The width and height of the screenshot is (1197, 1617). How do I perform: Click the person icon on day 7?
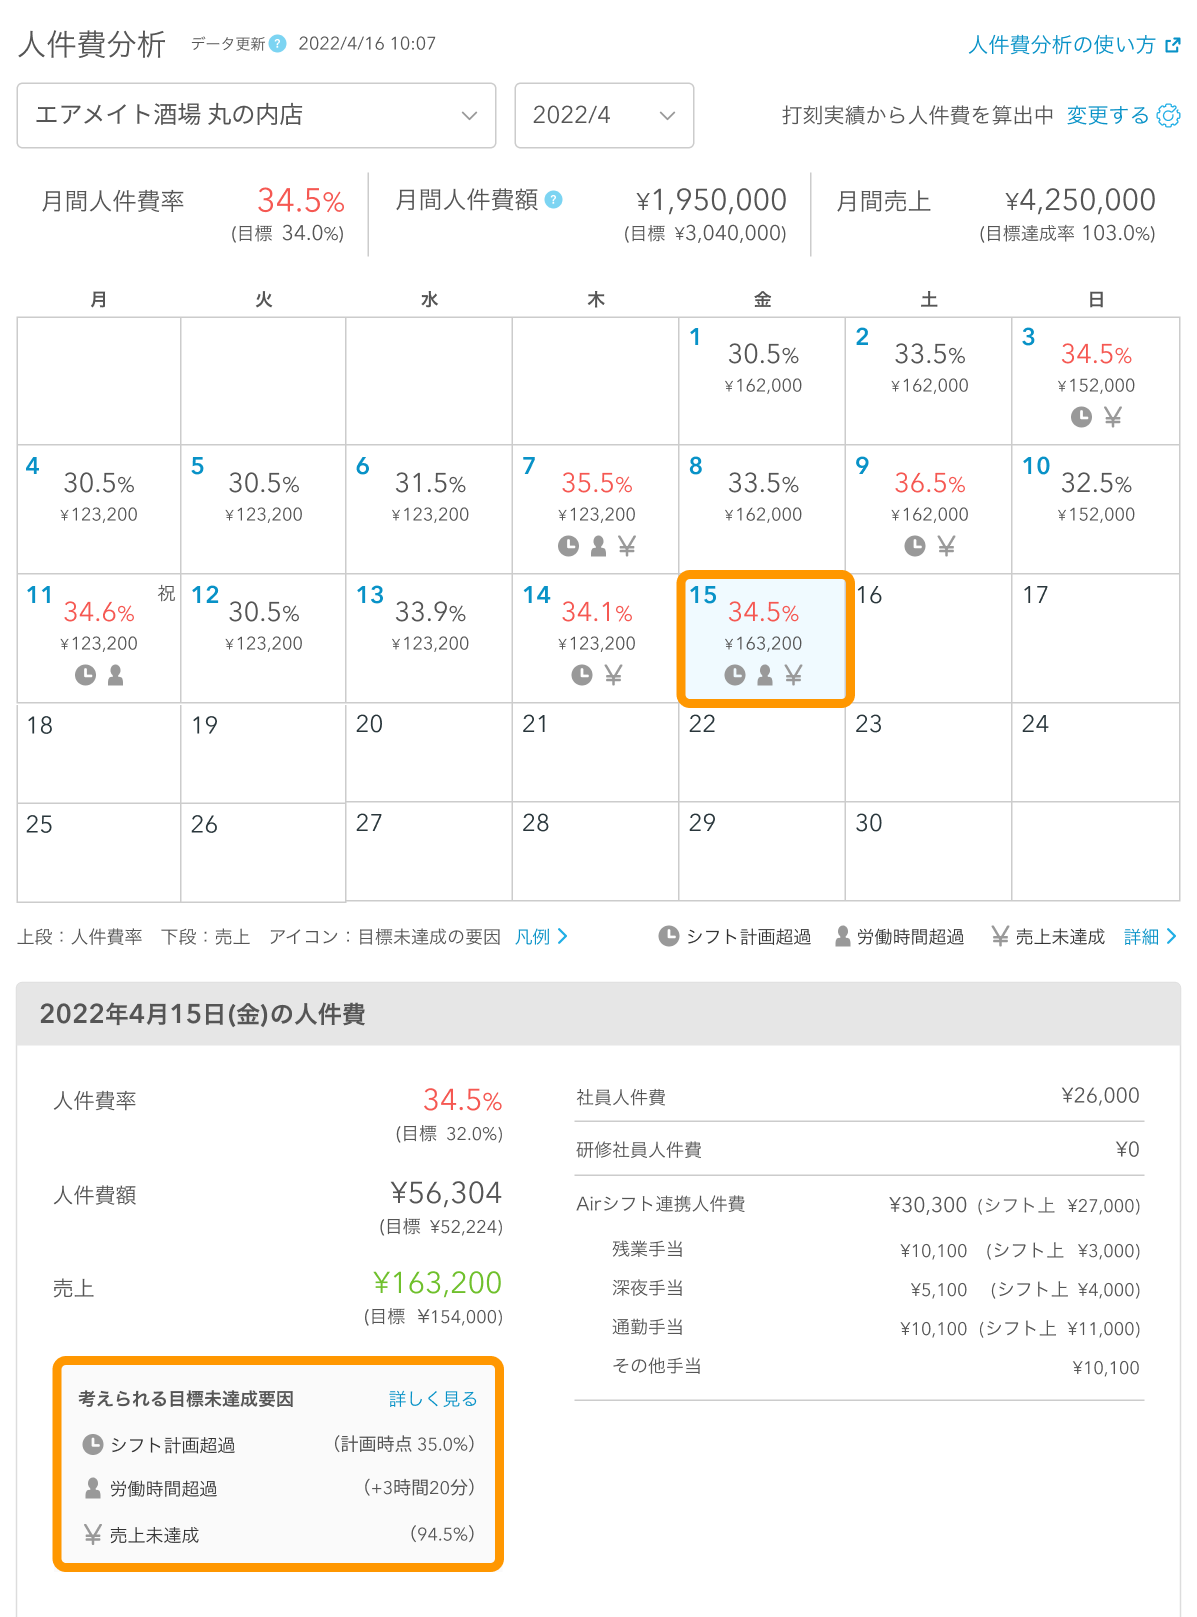pyautogui.click(x=598, y=546)
